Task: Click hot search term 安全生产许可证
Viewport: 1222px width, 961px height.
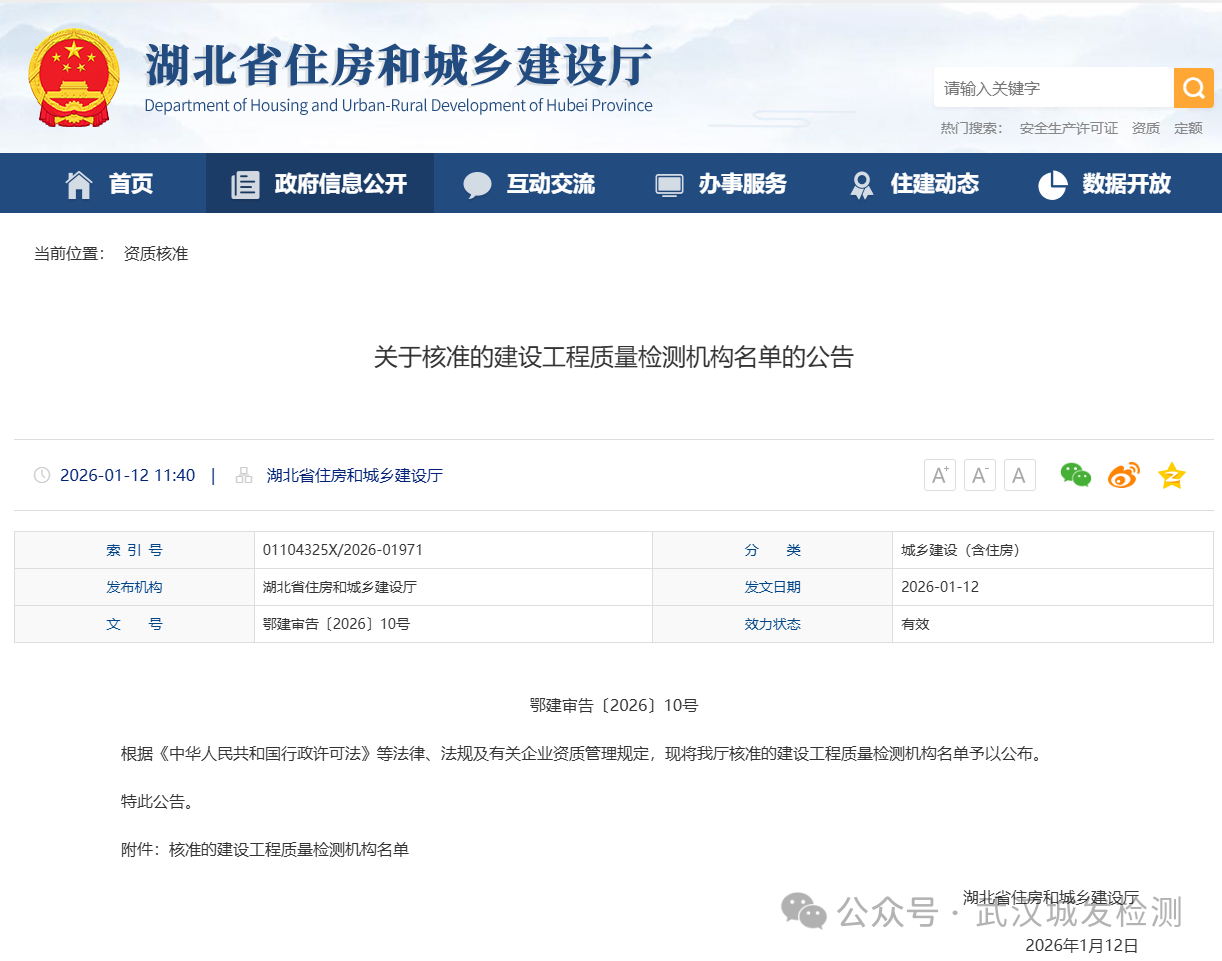Action: tap(1068, 128)
